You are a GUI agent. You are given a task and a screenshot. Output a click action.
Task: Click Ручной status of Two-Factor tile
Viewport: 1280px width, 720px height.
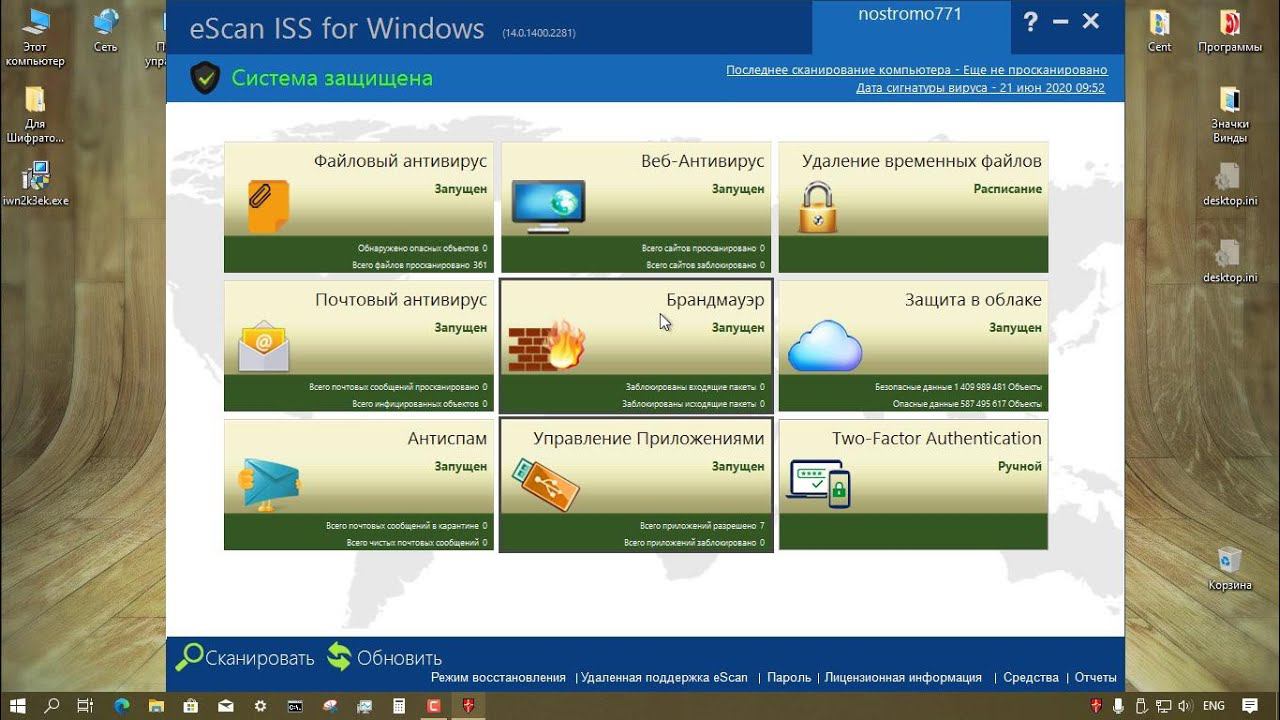tap(1020, 467)
